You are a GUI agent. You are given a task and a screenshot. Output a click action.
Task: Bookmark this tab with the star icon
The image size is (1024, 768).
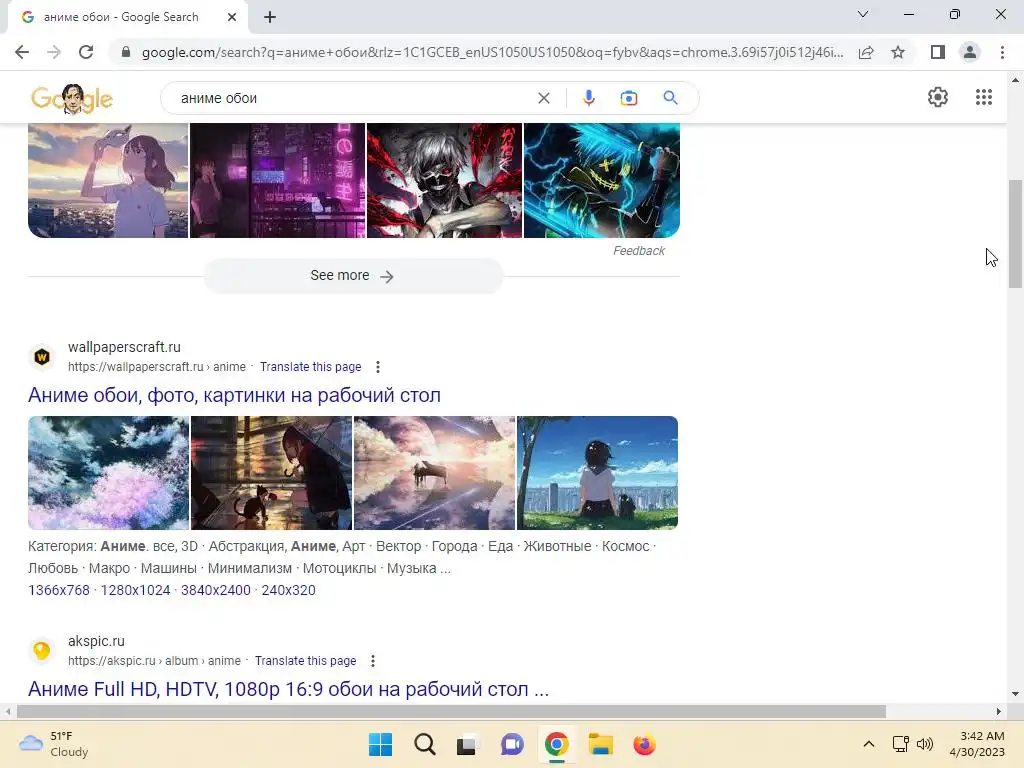(898, 52)
